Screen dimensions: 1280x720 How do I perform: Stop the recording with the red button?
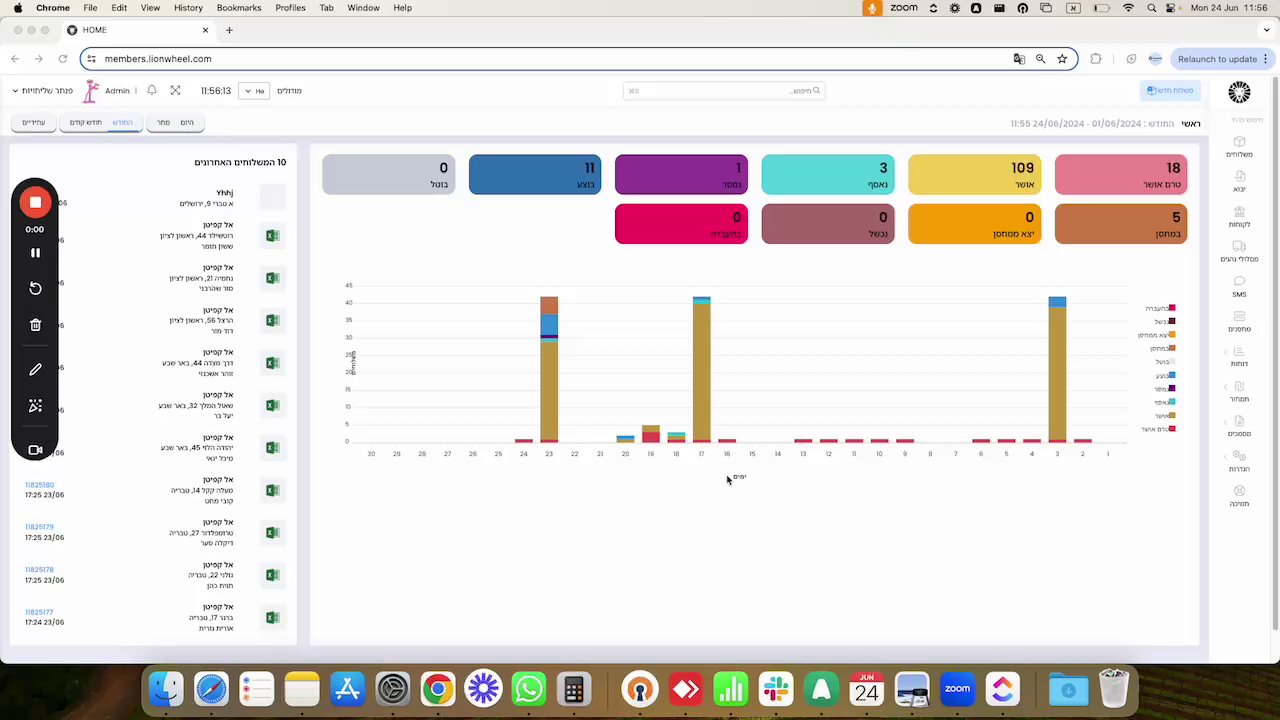click(x=35, y=202)
